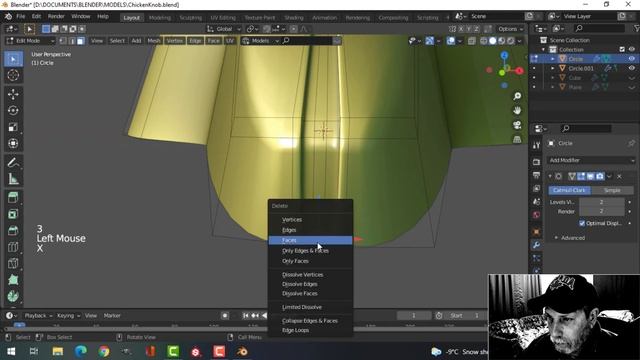Choose Limited Dissolve in Delete menu

[302, 307]
